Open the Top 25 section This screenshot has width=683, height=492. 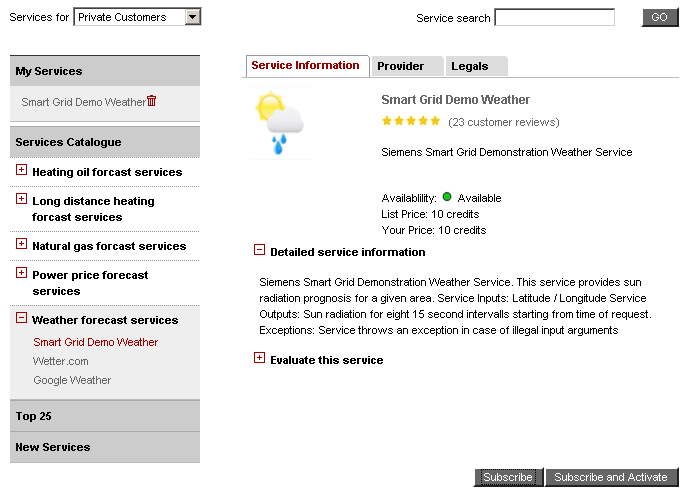[x=105, y=416]
